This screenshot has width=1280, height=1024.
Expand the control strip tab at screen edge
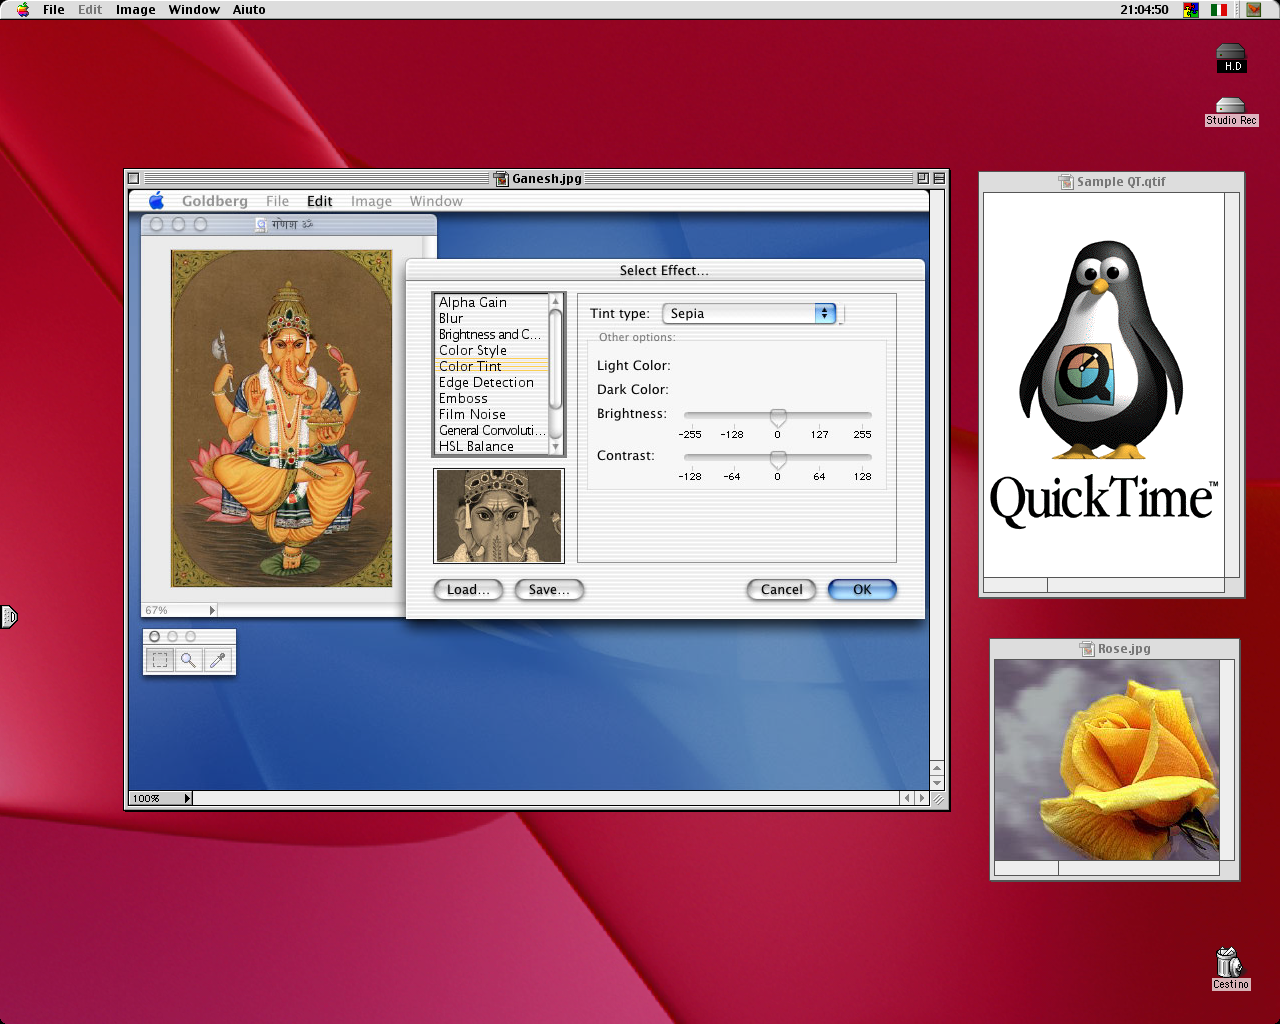(8, 617)
